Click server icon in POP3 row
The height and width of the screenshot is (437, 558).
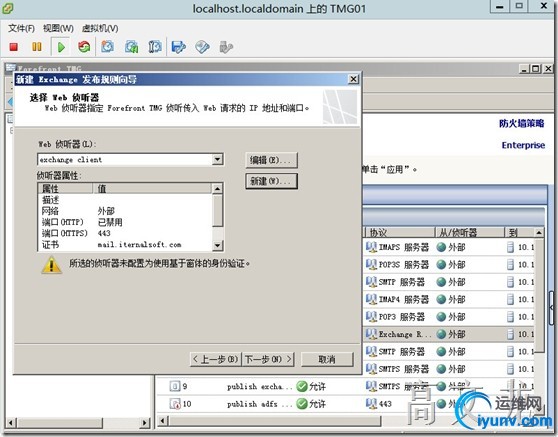(x=510, y=317)
